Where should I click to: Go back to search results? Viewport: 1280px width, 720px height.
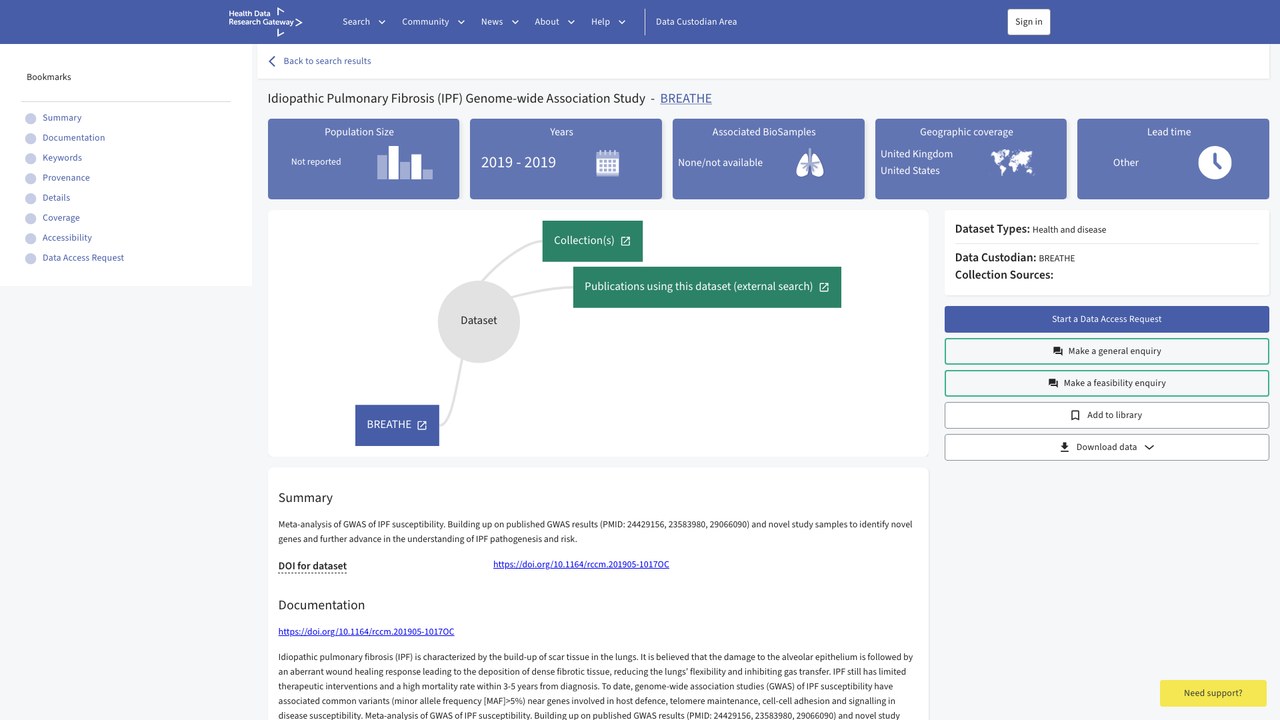(x=327, y=61)
